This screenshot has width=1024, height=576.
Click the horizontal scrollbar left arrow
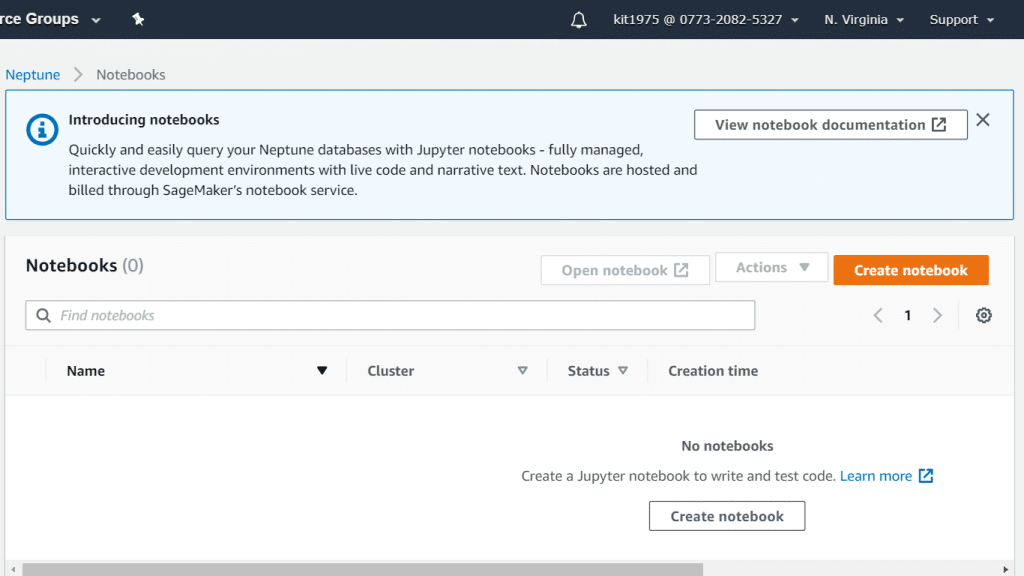coord(13,569)
